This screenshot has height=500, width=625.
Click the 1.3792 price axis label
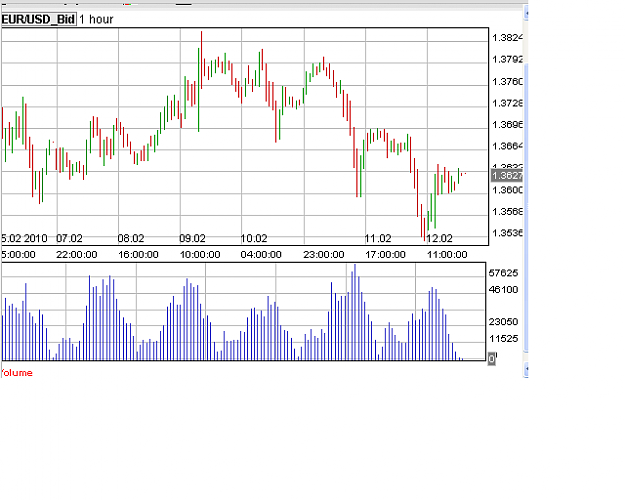pos(507,59)
